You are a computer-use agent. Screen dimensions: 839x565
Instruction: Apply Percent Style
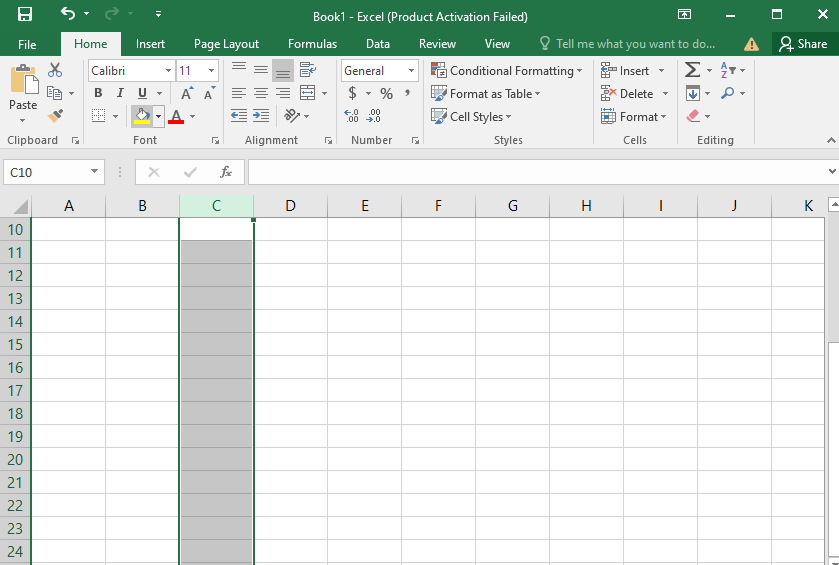point(386,94)
